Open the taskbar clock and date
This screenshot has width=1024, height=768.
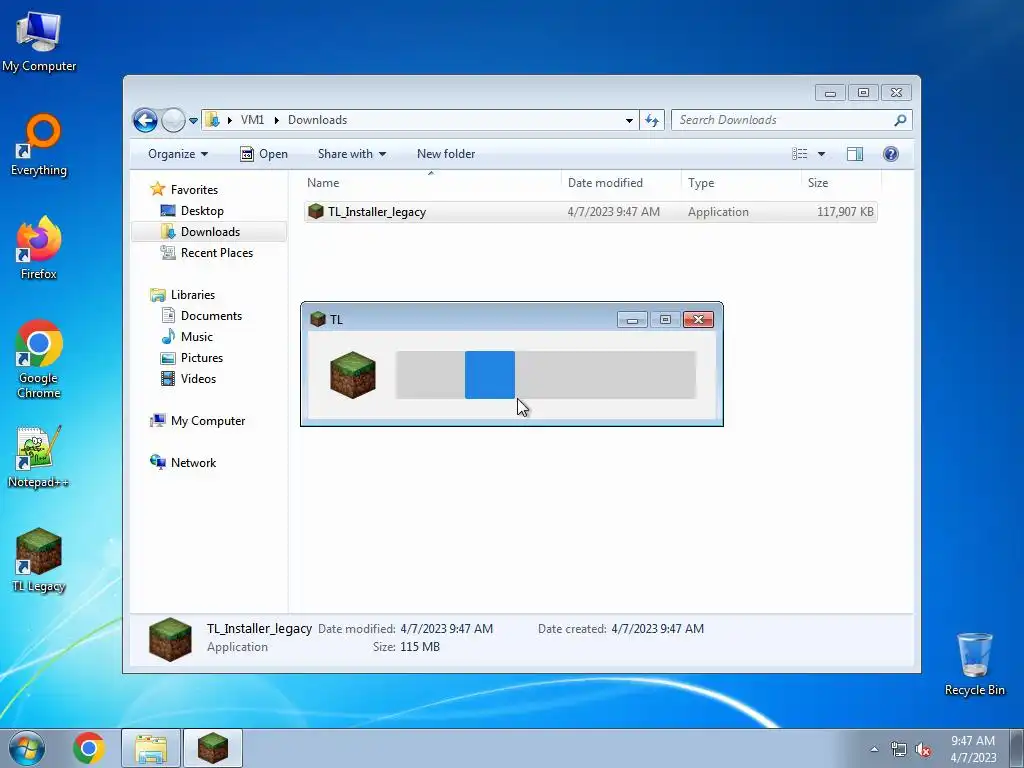pos(973,749)
